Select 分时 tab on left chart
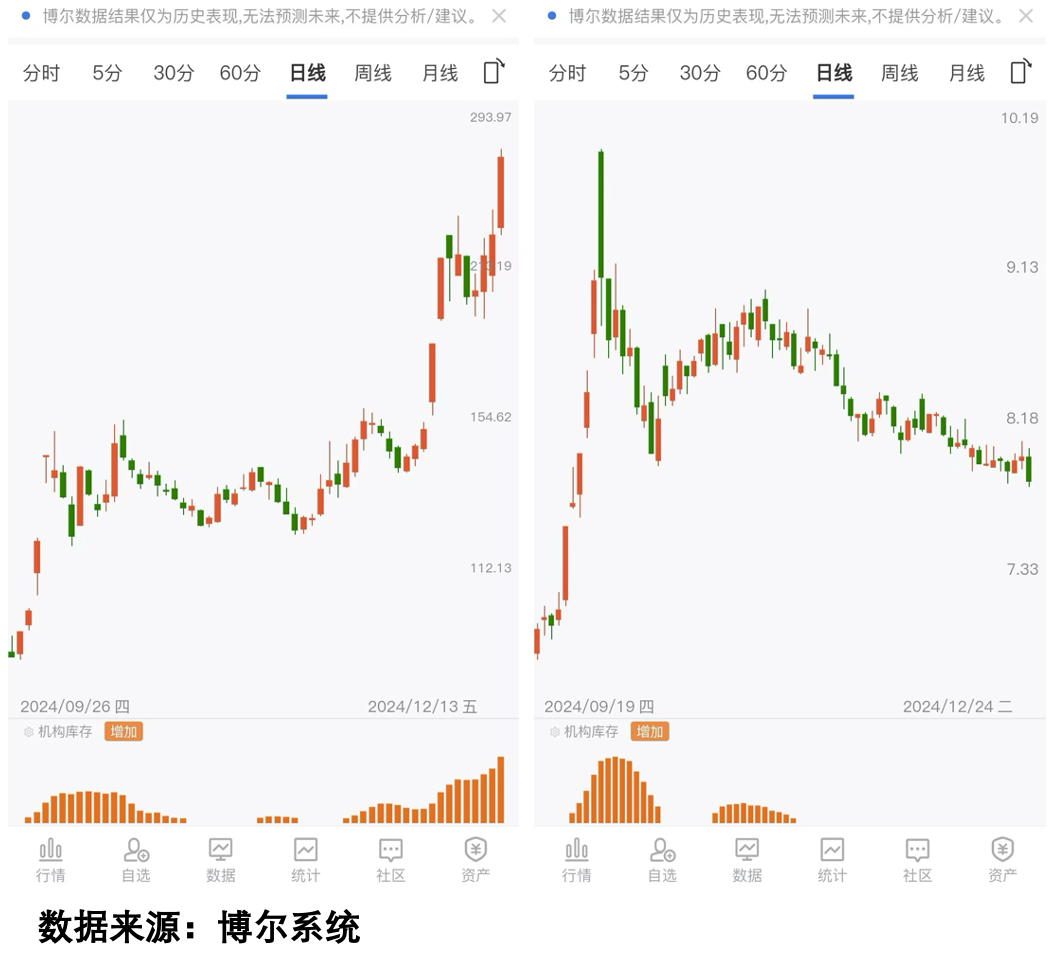 point(41,73)
